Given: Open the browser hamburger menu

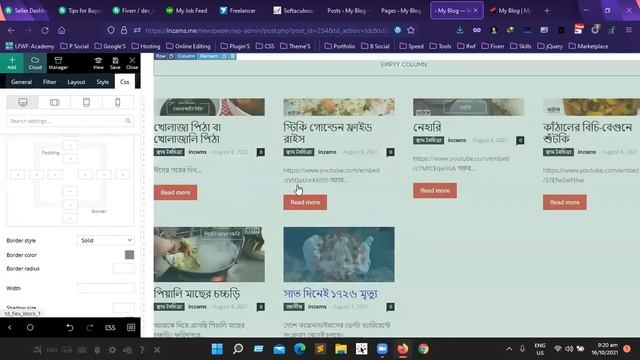Looking at the screenshot, I should [x=629, y=30].
